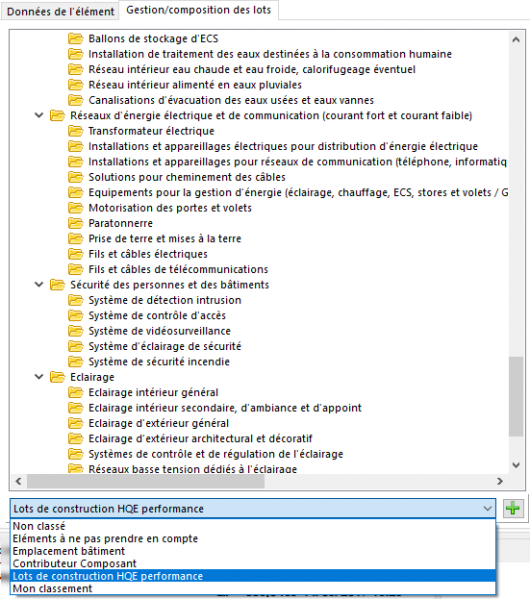This screenshot has height=599, width=530.
Task: Select Gestion/composition des lots tab
Action: click(199, 10)
